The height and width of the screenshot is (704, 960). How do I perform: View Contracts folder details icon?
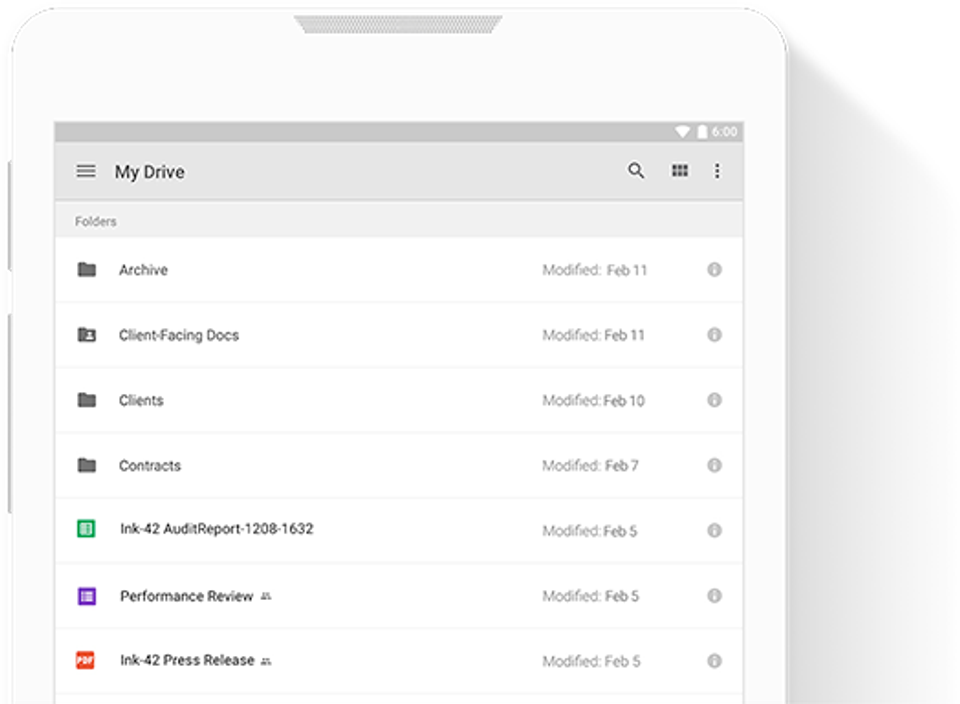coord(714,465)
